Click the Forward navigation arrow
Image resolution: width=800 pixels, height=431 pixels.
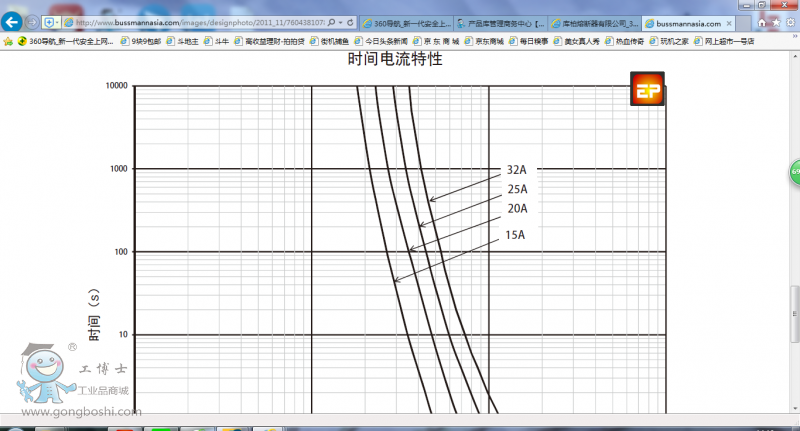point(33,22)
